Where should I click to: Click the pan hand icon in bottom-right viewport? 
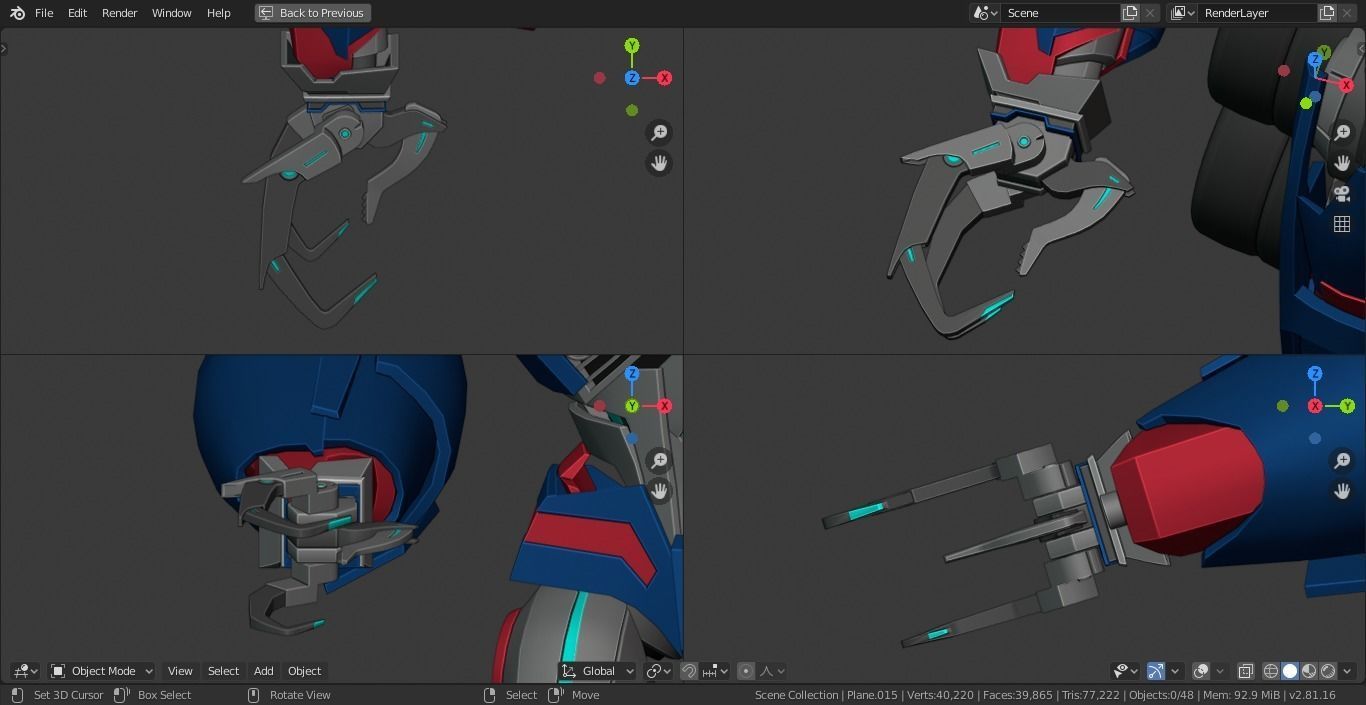pos(1342,491)
